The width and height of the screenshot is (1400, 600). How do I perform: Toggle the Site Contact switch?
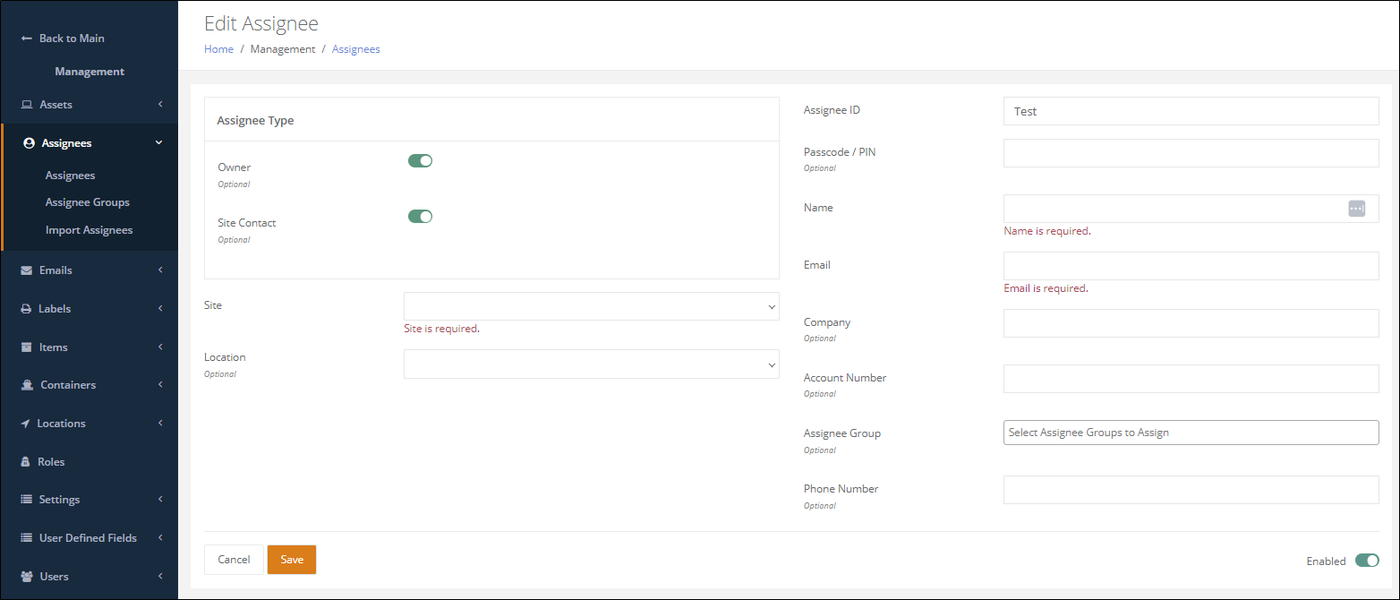(x=420, y=216)
